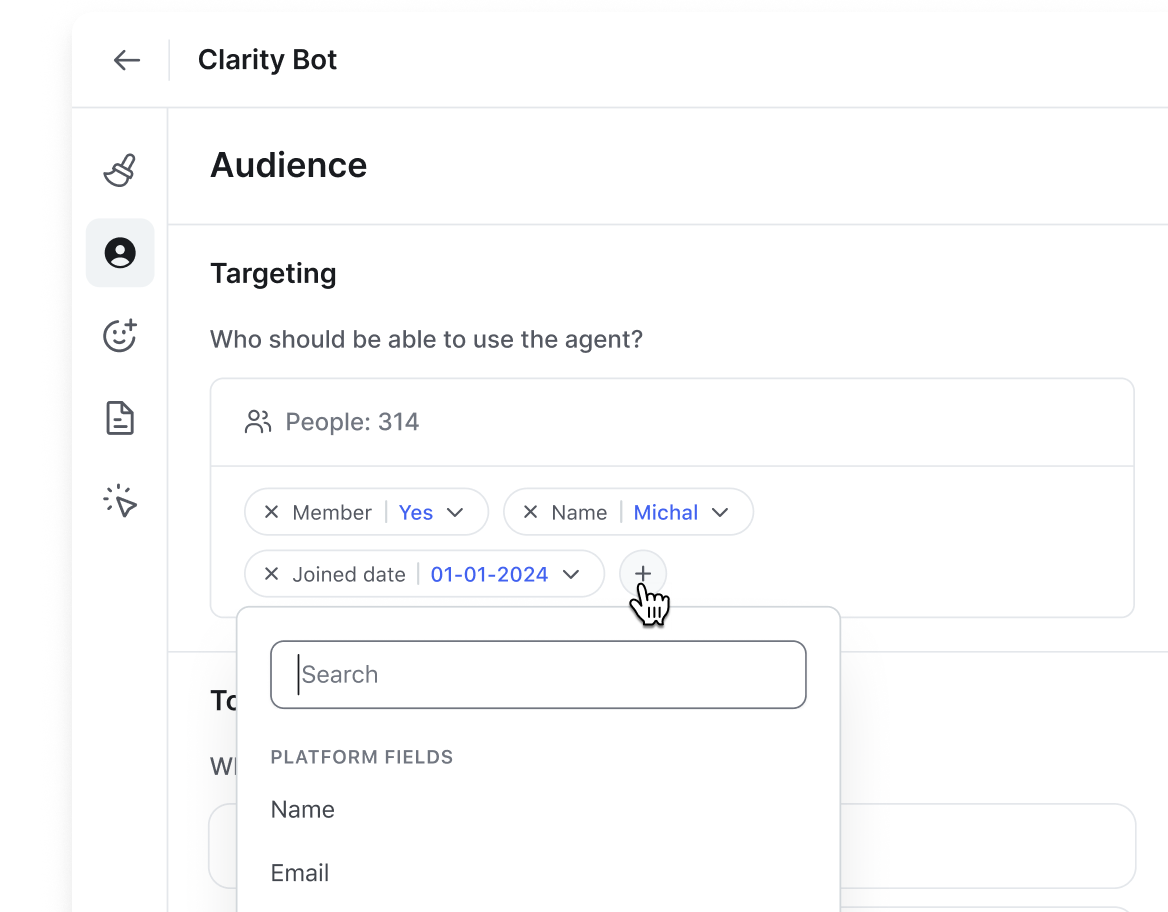Viewport: 1168px width, 912px height.
Task: Remove the Name Michal filter
Action: [530, 512]
